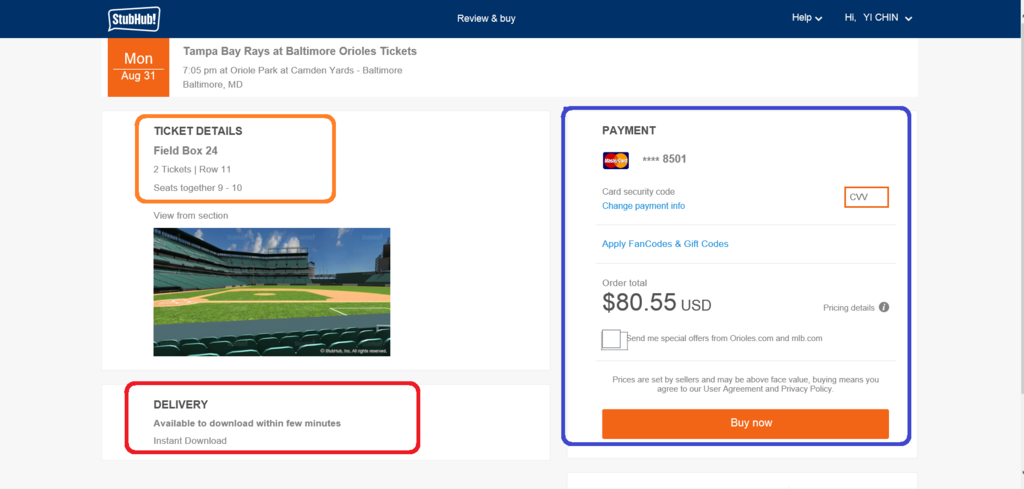Click the Instant Download delivery text
The height and width of the screenshot is (489, 1024).
pyautogui.click(x=190, y=441)
